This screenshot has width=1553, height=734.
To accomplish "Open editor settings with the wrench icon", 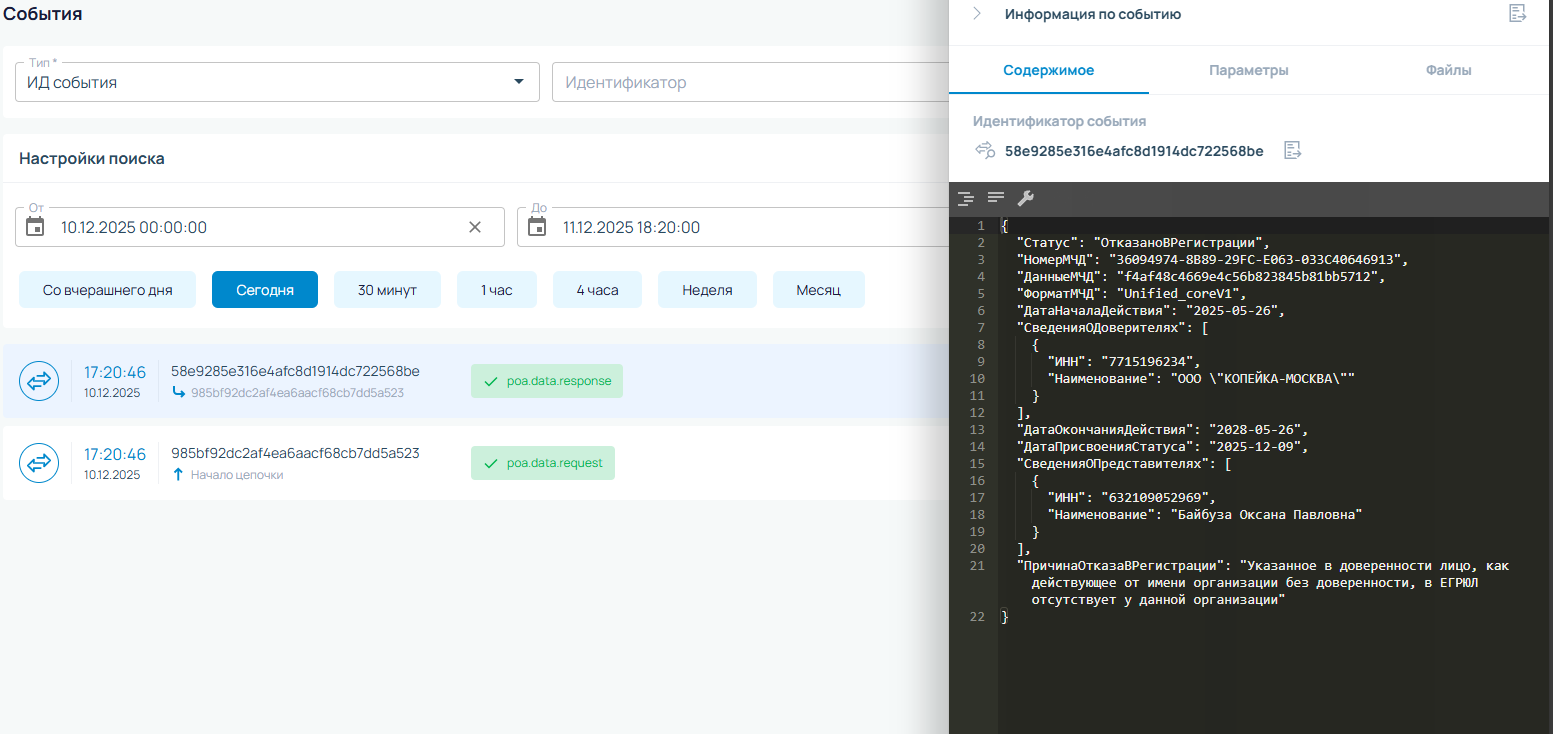I will tap(1025, 198).
